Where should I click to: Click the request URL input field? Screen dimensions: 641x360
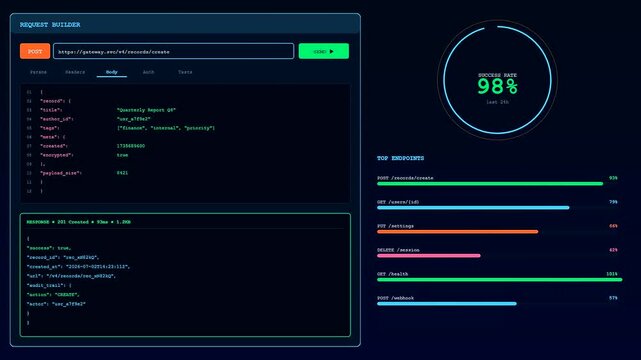(173, 51)
